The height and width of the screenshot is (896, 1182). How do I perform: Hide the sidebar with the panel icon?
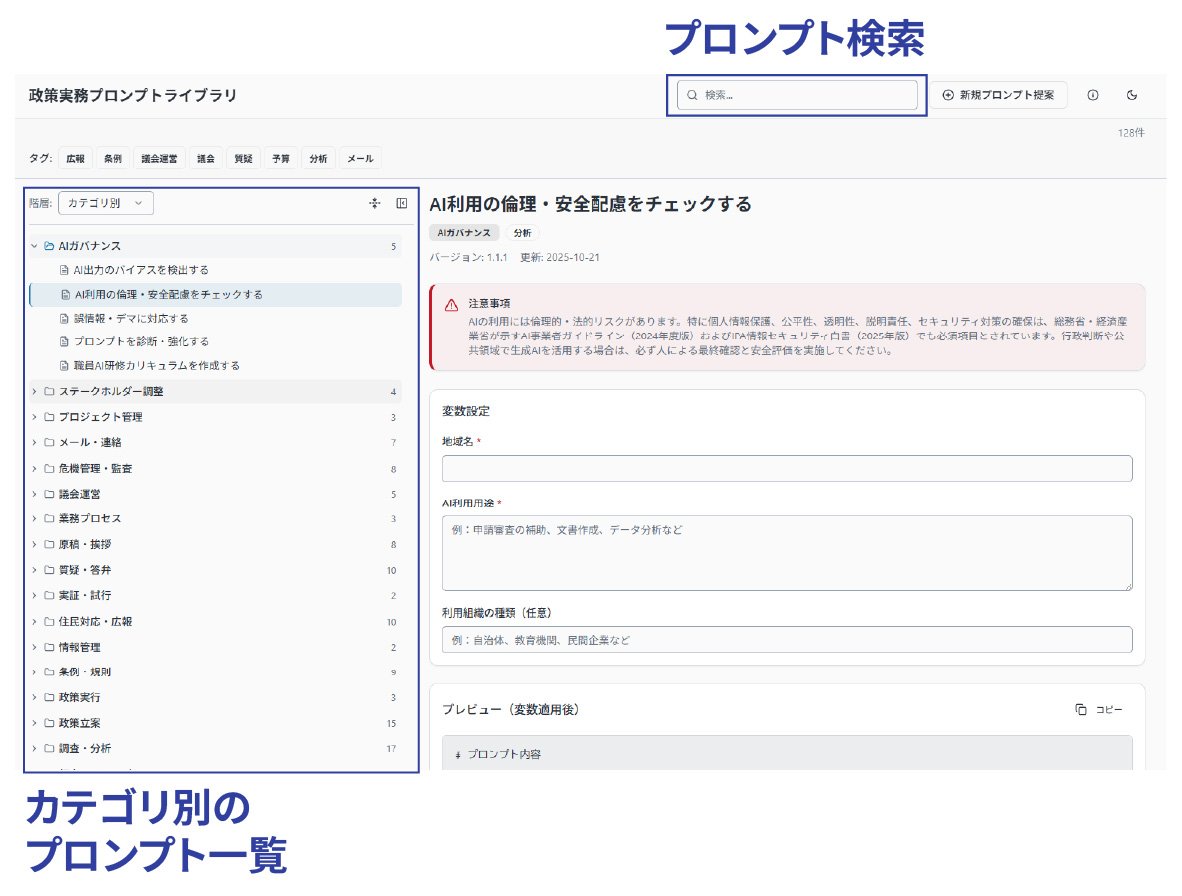(401, 203)
